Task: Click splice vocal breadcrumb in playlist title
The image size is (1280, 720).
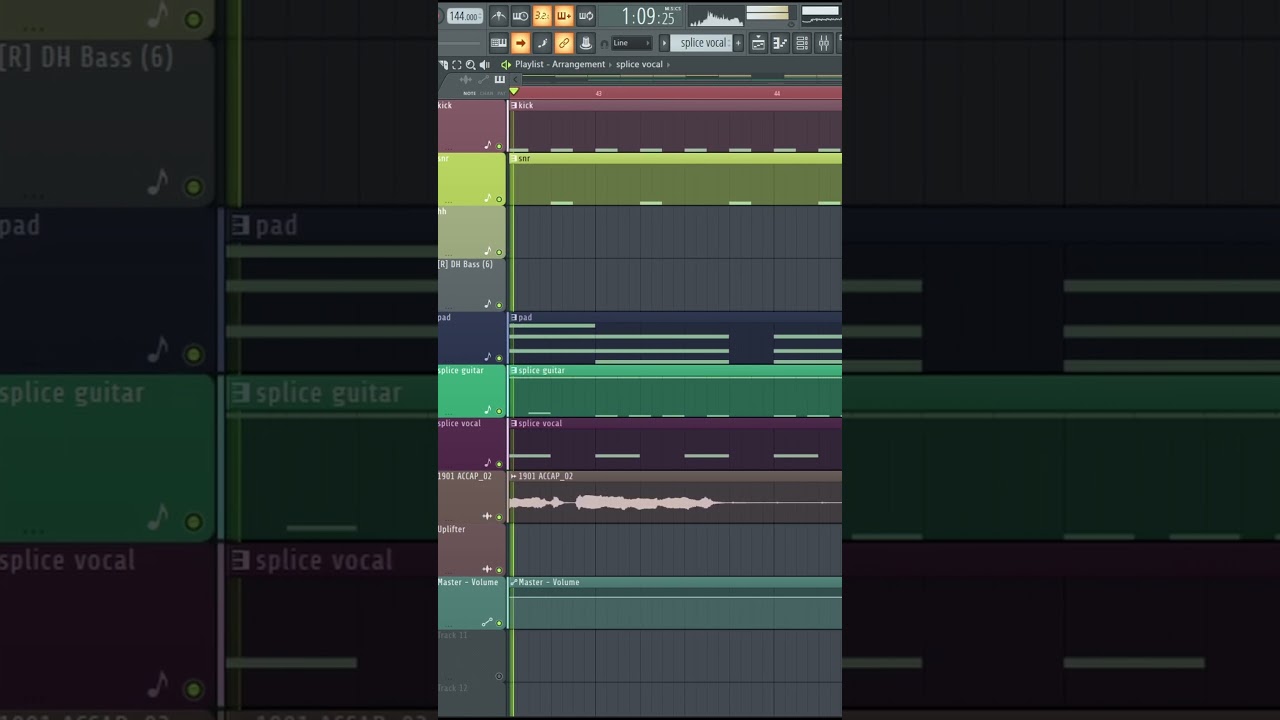Action: [x=639, y=64]
